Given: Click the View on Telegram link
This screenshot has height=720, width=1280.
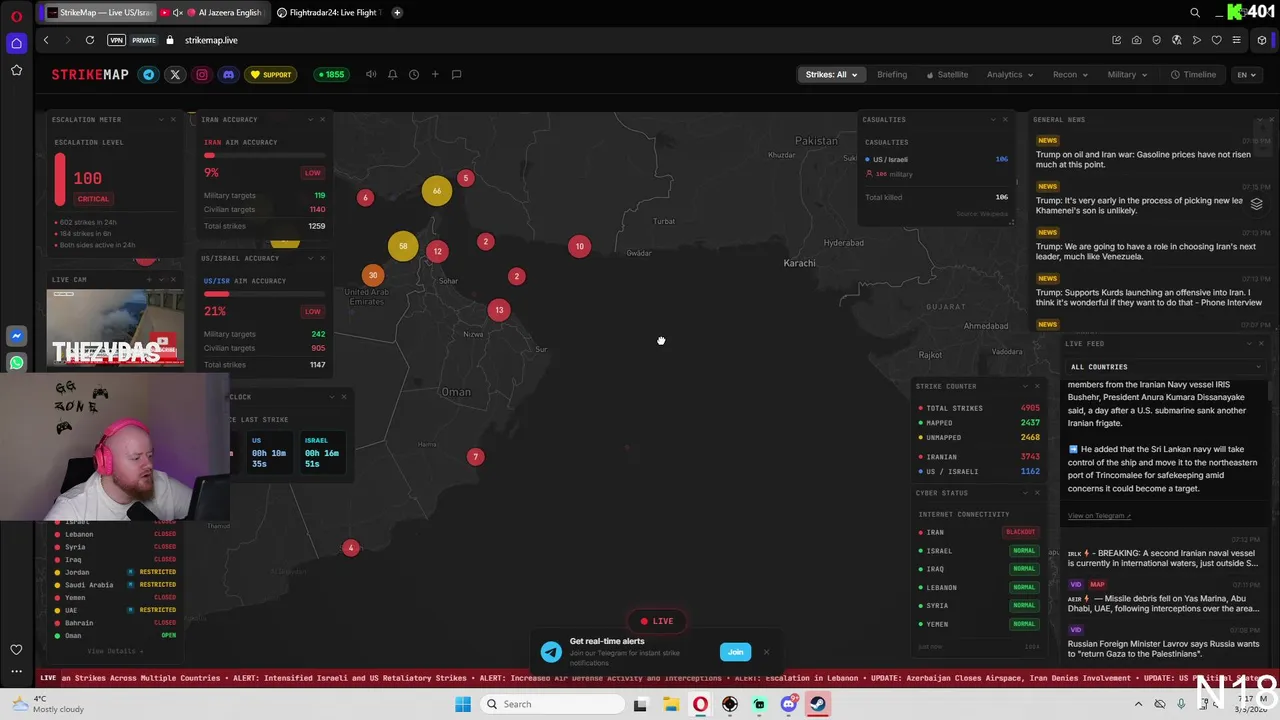Looking at the screenshot, I should coord(1099,516).
